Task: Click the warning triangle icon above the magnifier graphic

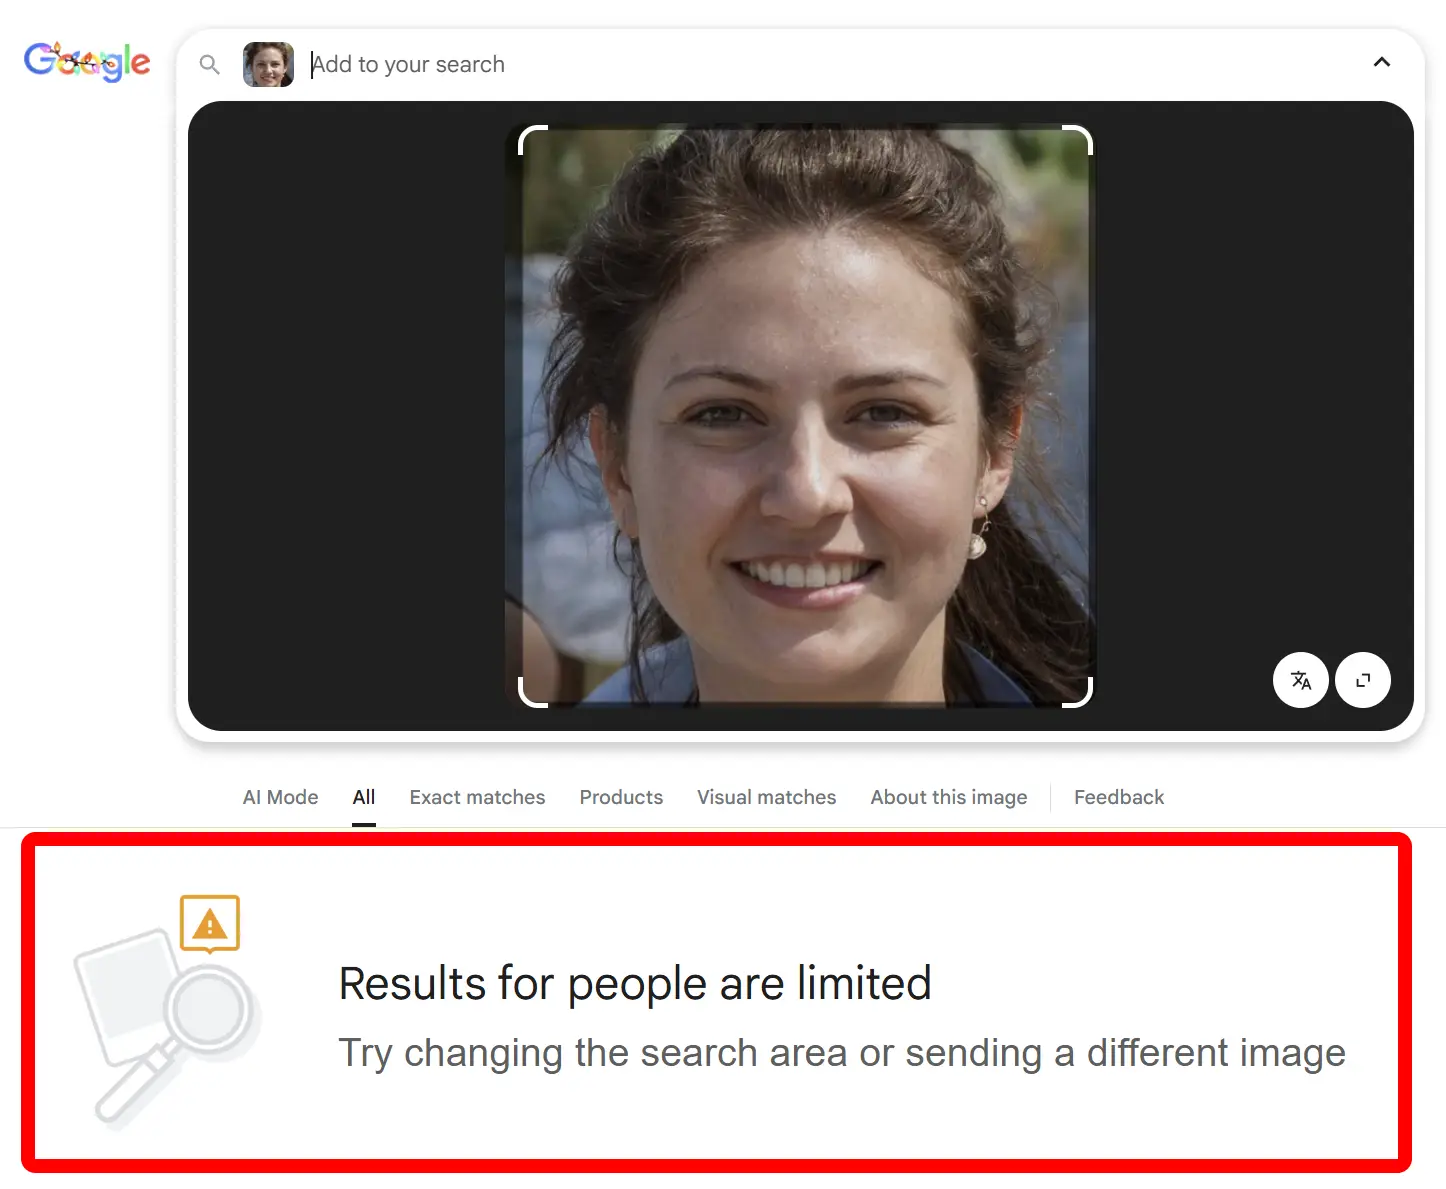Action: click(209, 923)
